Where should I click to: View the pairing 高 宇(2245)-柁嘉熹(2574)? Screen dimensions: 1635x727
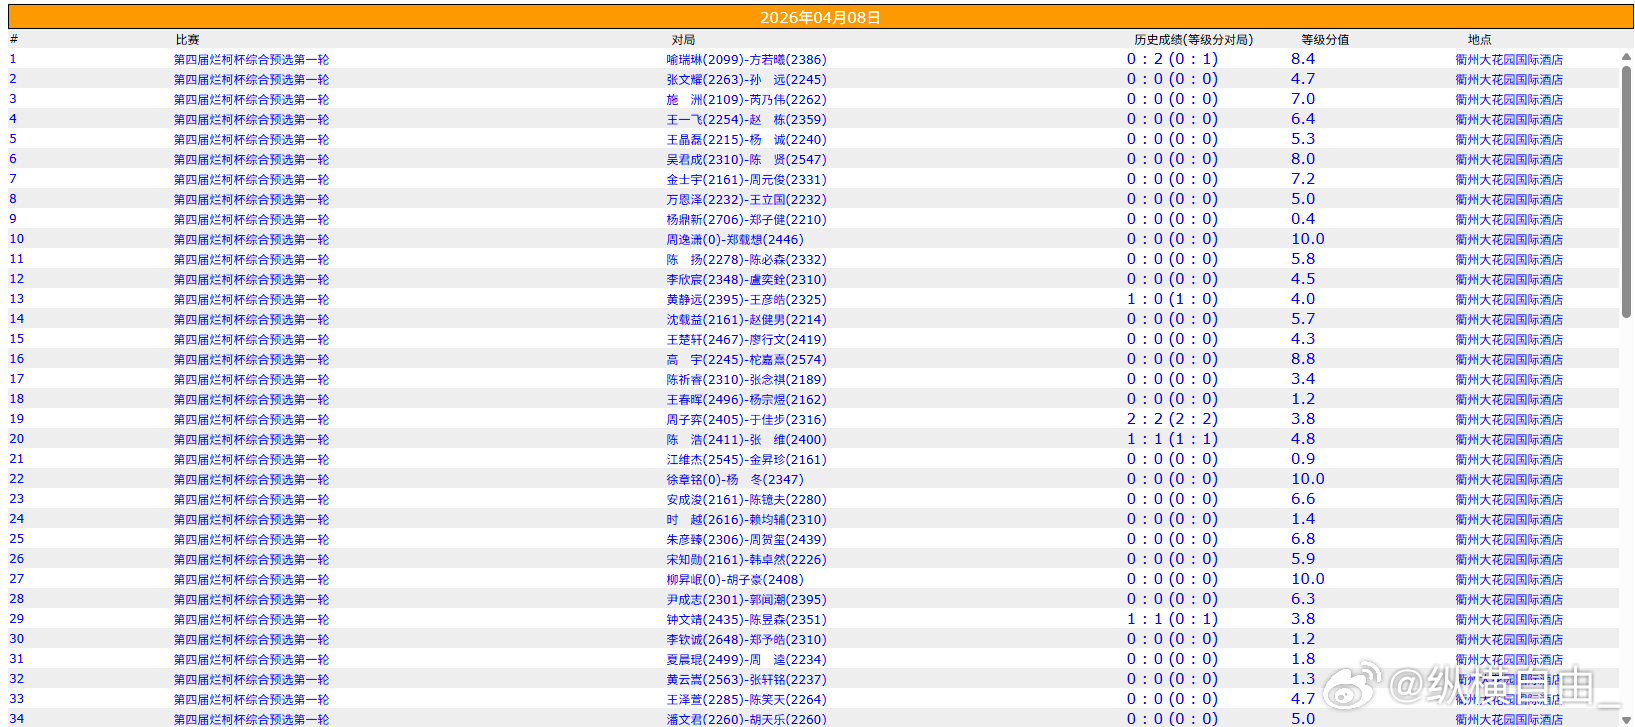pos(746,360)
